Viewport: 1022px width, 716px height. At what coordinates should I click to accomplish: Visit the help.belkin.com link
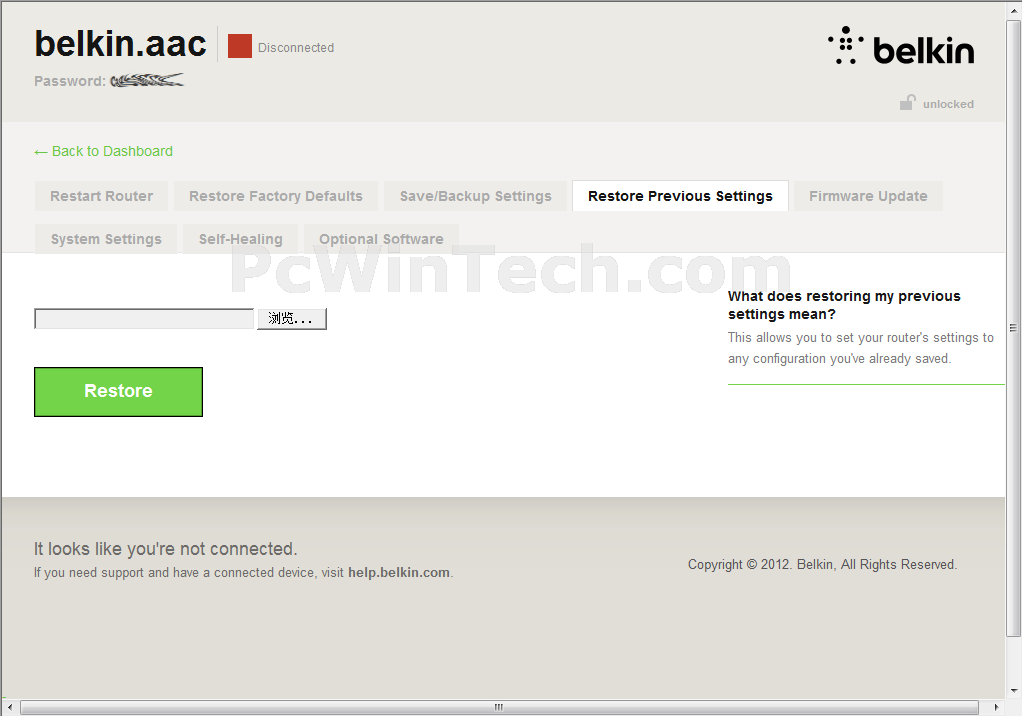(x=399, y=573)
